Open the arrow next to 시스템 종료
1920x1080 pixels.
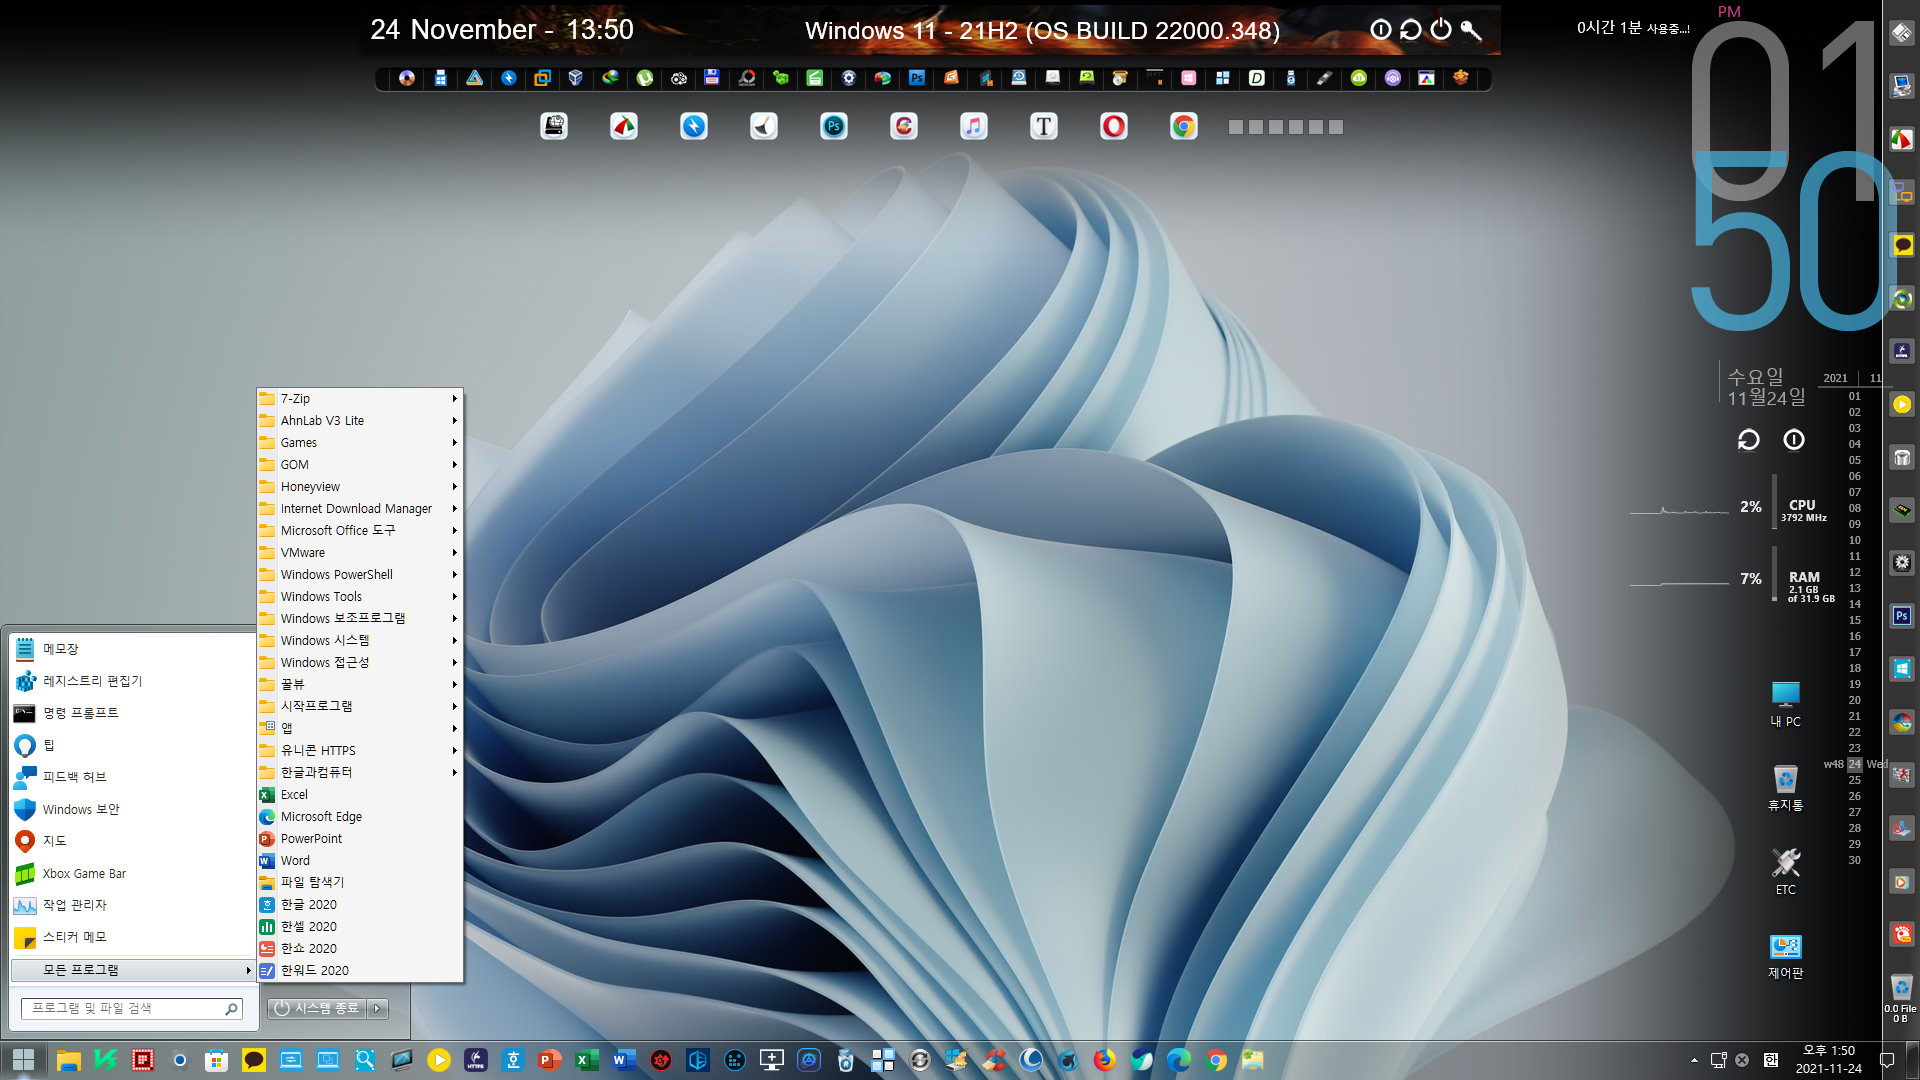coord(378,1008)
